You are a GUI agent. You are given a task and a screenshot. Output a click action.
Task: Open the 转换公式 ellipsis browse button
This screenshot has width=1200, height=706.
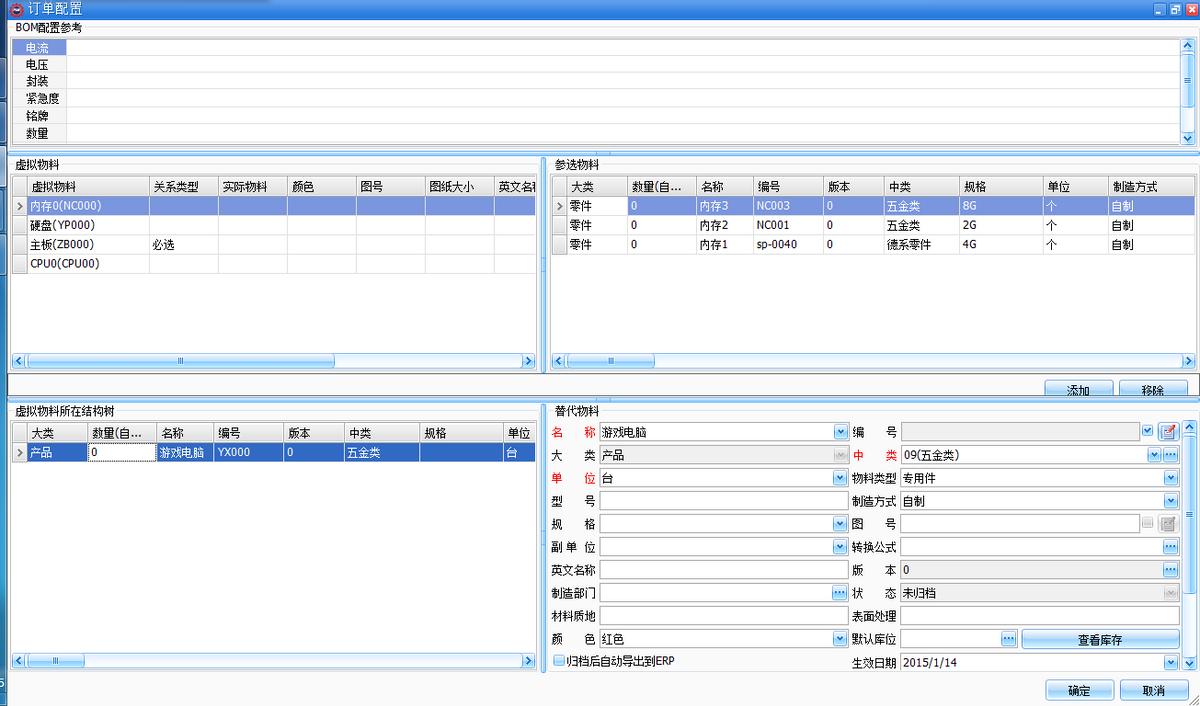pos(1171,547)
